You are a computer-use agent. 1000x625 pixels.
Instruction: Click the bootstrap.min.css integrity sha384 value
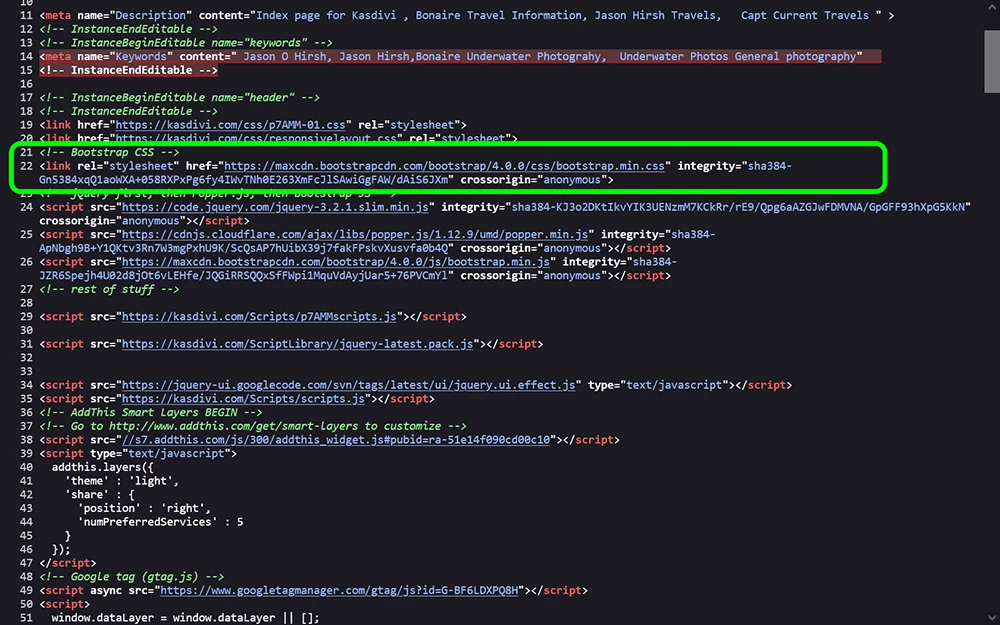[415, 173]
